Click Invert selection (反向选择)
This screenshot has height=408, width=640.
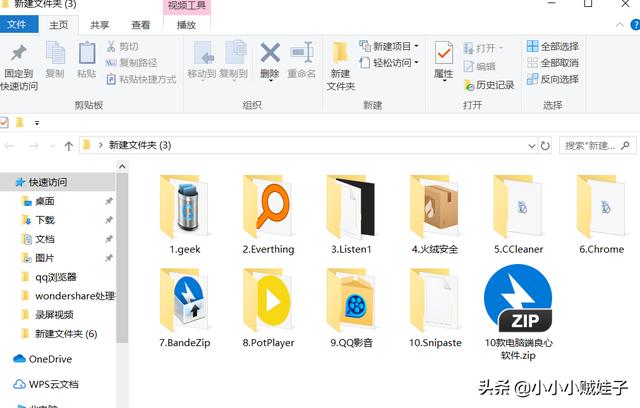point(553,79)
